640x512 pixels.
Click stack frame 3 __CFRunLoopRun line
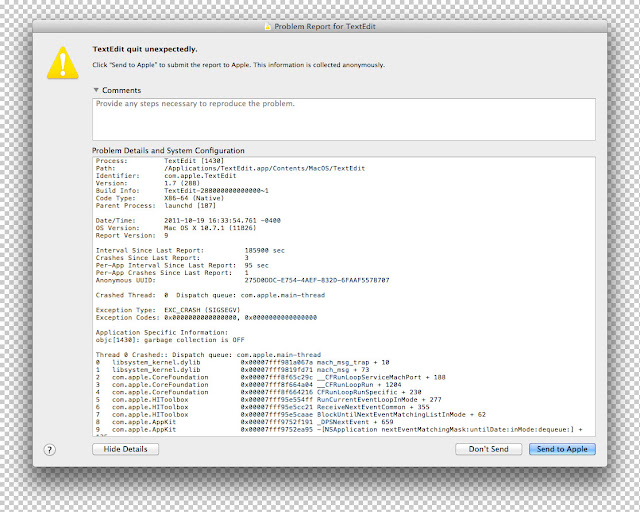pos(249,385)
